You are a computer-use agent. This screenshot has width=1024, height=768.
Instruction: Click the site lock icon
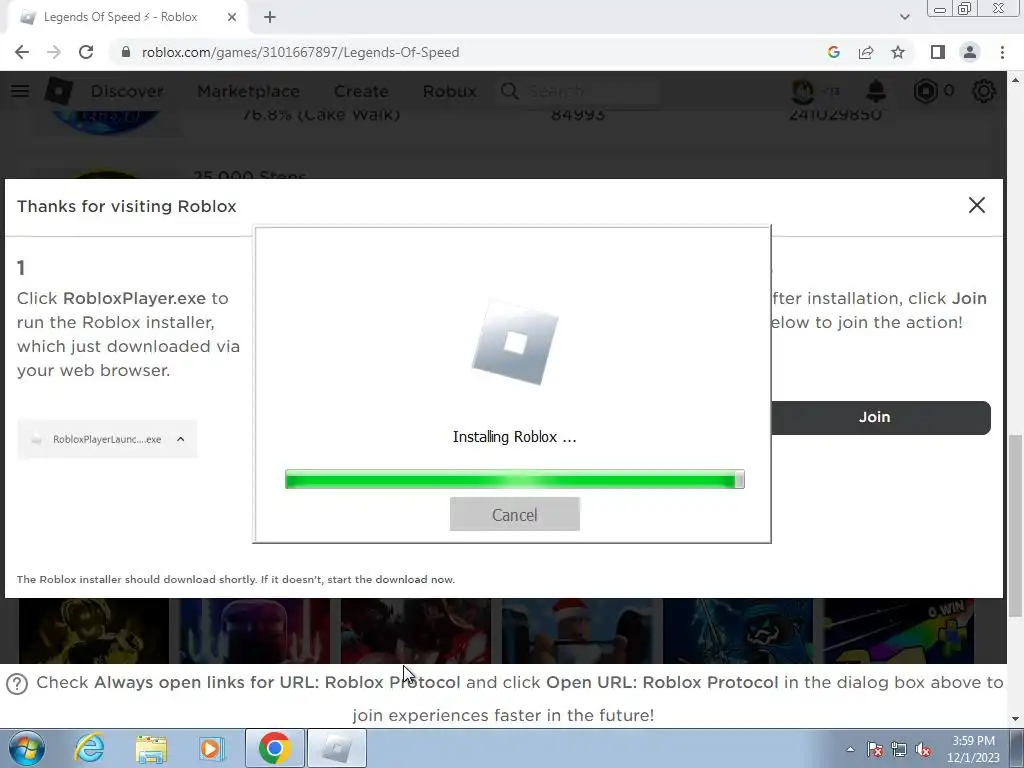126,52
